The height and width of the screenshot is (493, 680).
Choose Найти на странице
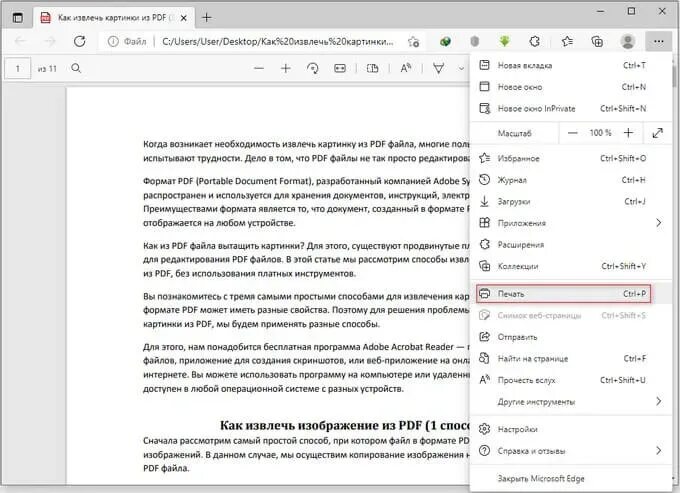point(570,359)
